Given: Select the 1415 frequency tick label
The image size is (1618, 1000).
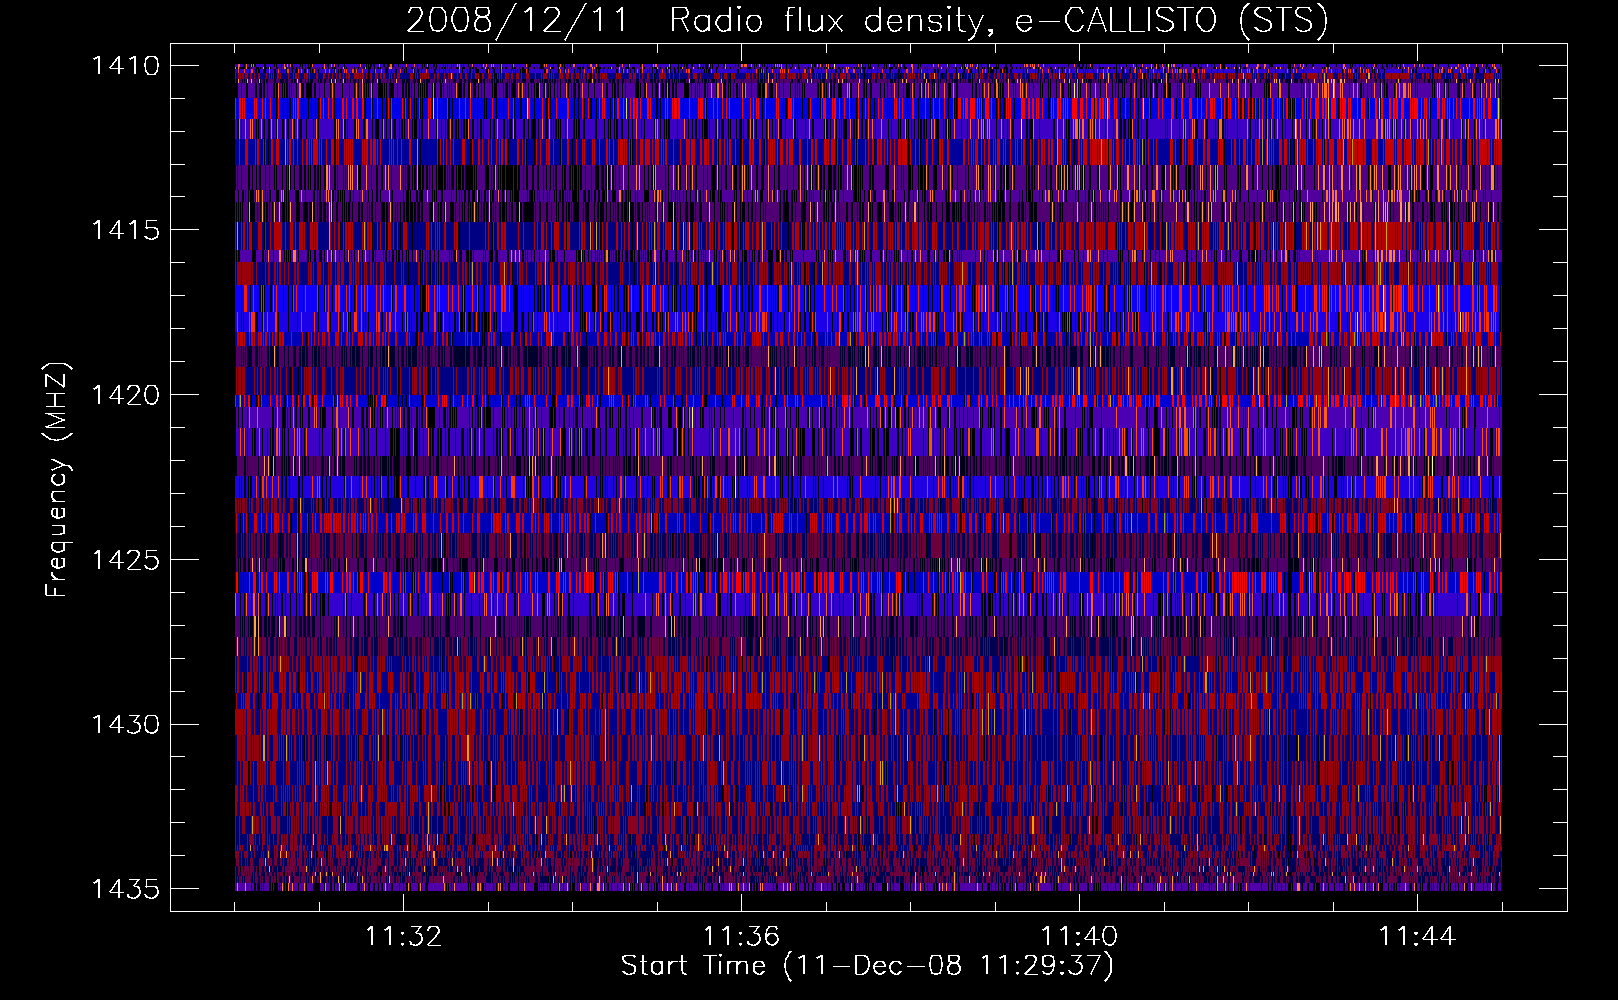Looking at the screenshot, I should pyautogui.click(x=125, y=230).
